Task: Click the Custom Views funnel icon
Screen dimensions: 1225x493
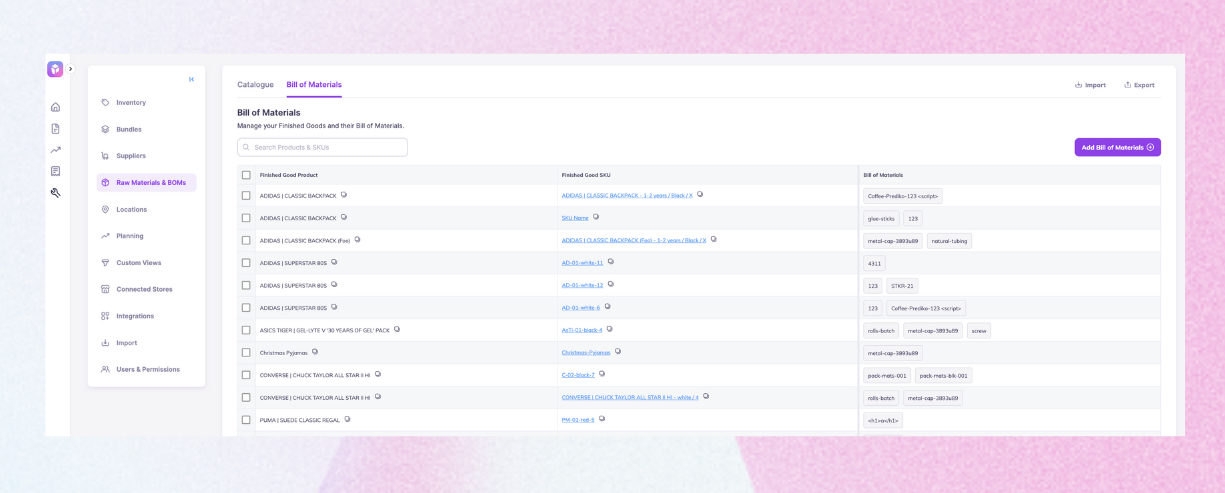Action: 105,263
